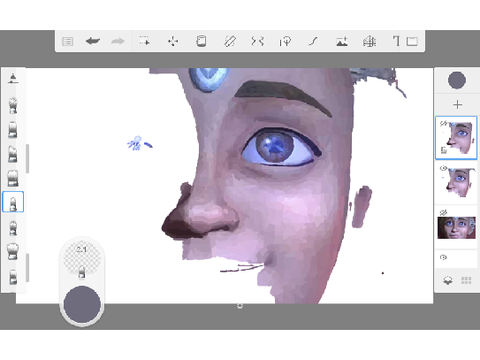Import an image onto canvas

pos(342,41)
